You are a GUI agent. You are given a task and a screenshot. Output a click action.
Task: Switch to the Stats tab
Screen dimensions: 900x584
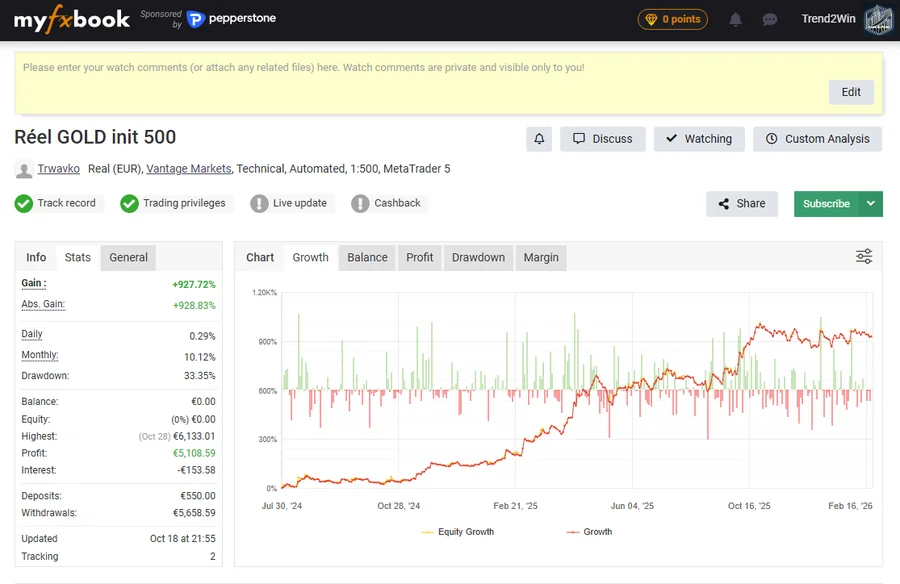coord(77,258)
